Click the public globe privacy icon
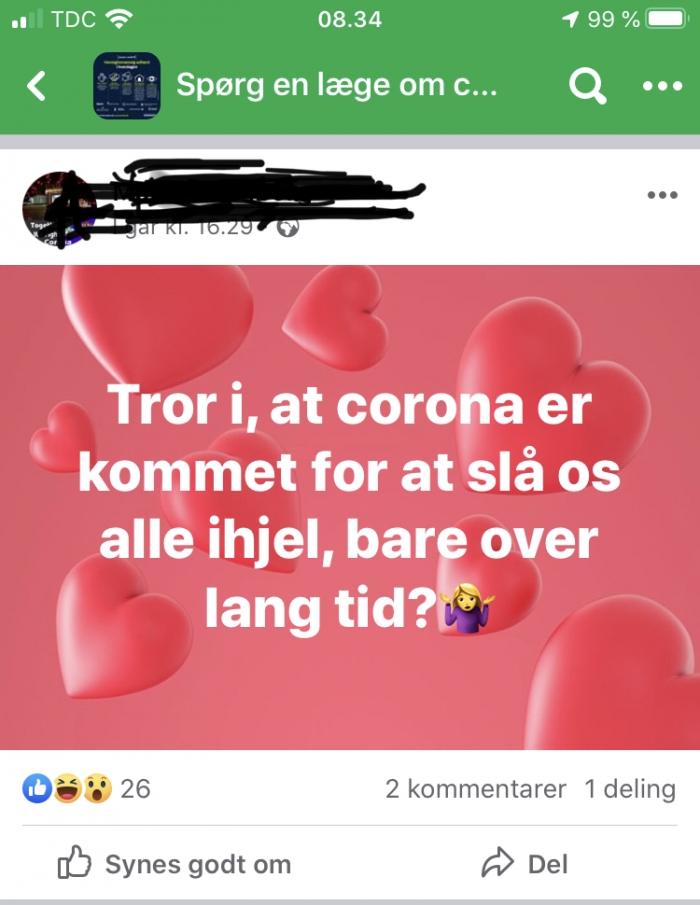 click(x=288, y=227)
